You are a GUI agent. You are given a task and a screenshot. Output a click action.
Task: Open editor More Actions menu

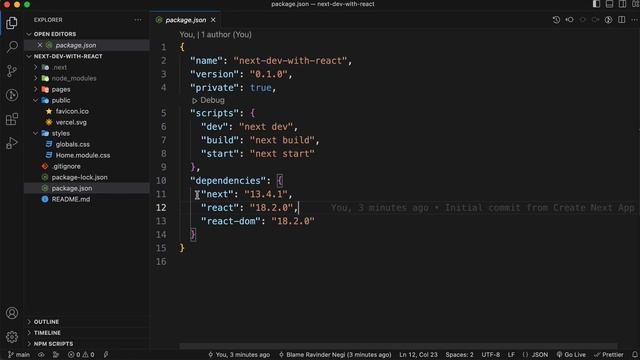click(x=634, y=20)
